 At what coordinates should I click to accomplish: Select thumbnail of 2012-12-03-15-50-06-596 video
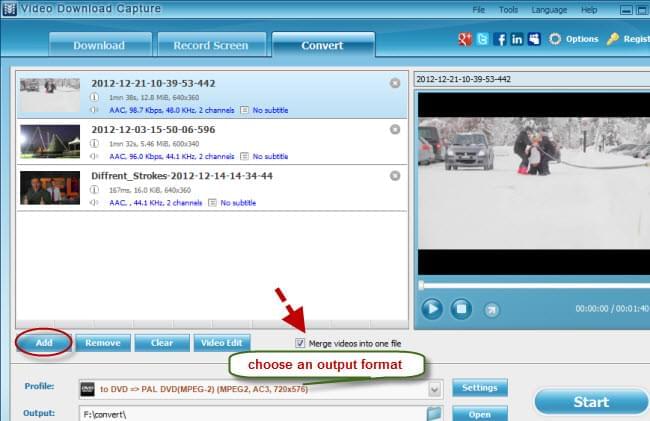50,141
